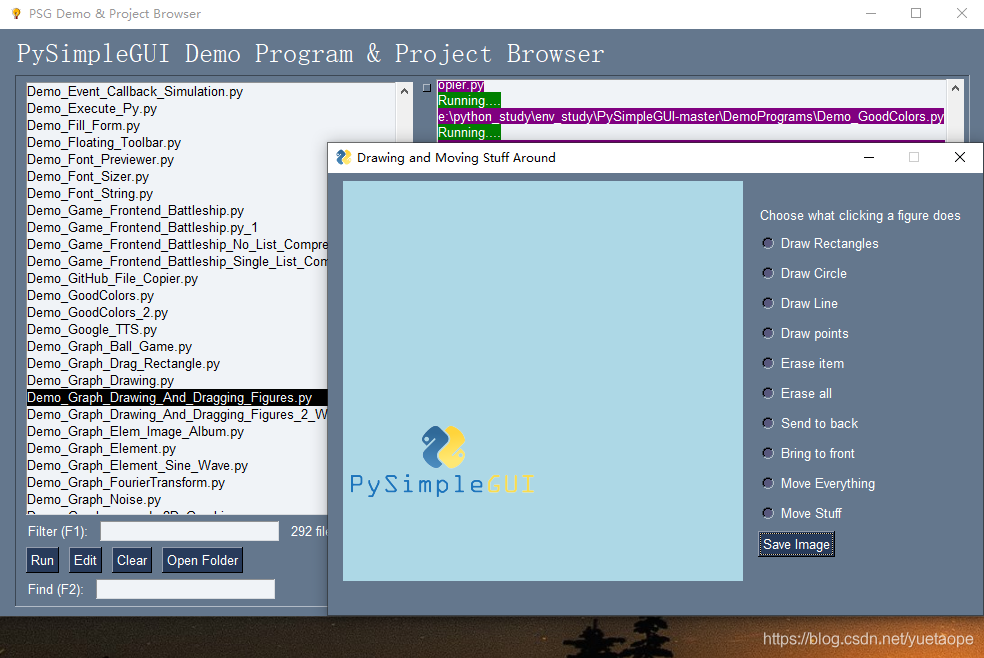Click the Run button in Project Browser

pyautogui.click(x=43, y=560)
